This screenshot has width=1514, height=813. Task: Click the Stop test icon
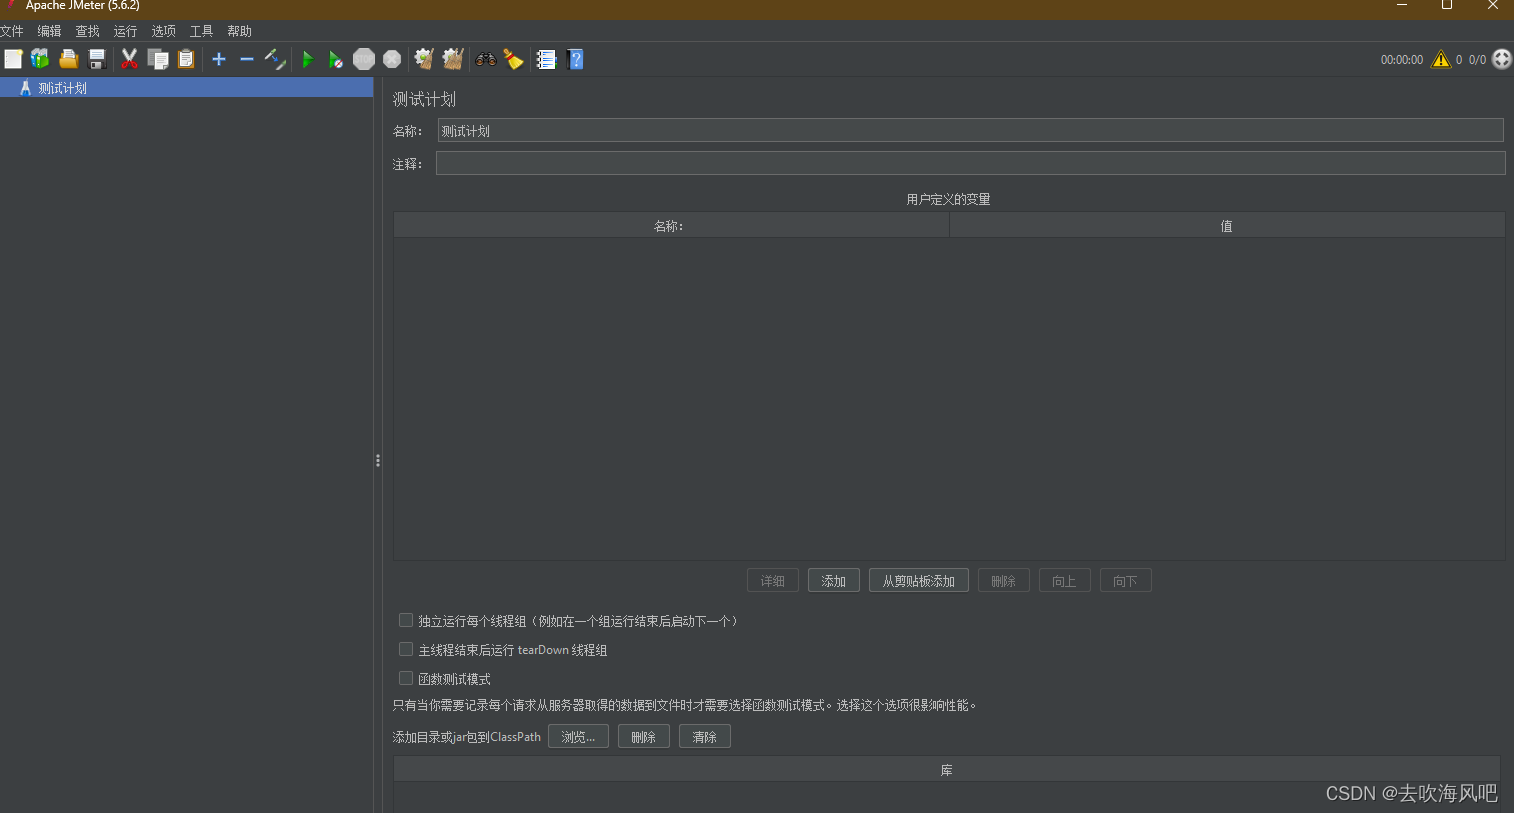pos(364,59)
